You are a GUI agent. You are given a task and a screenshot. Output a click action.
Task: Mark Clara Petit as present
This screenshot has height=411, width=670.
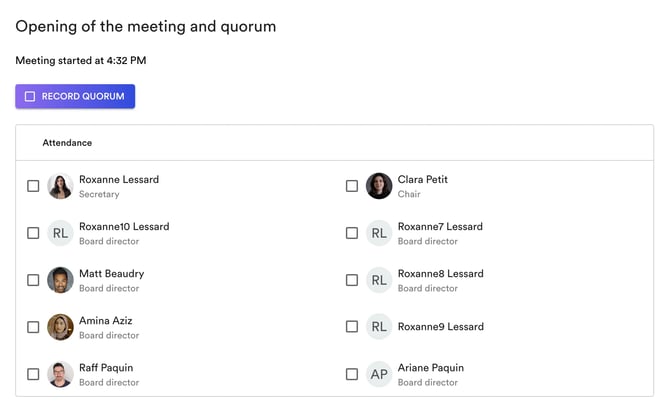352,186
